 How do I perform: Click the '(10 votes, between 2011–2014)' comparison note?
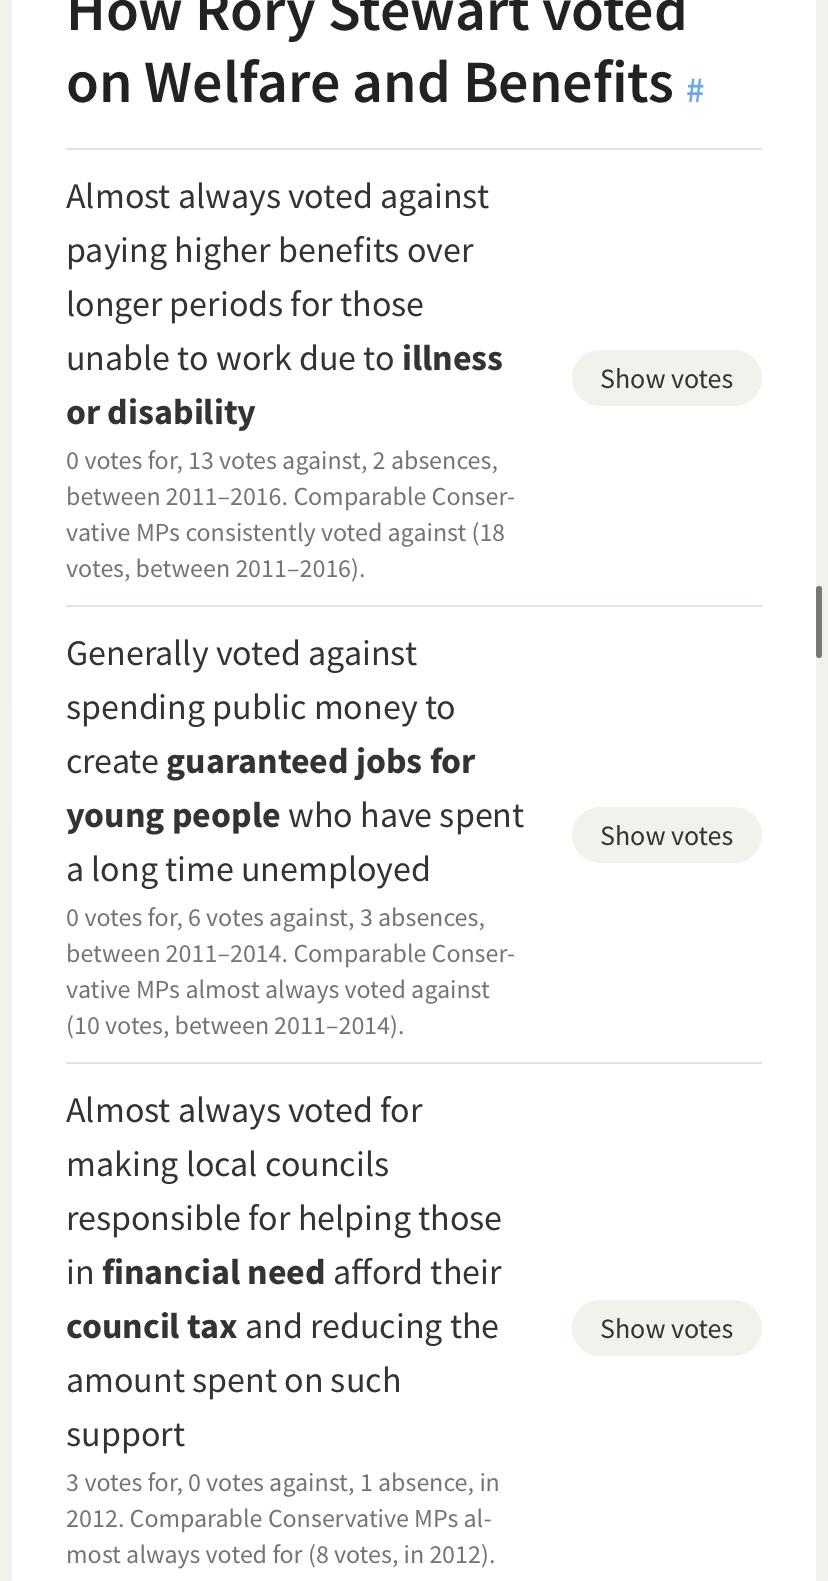(235, 1026)
